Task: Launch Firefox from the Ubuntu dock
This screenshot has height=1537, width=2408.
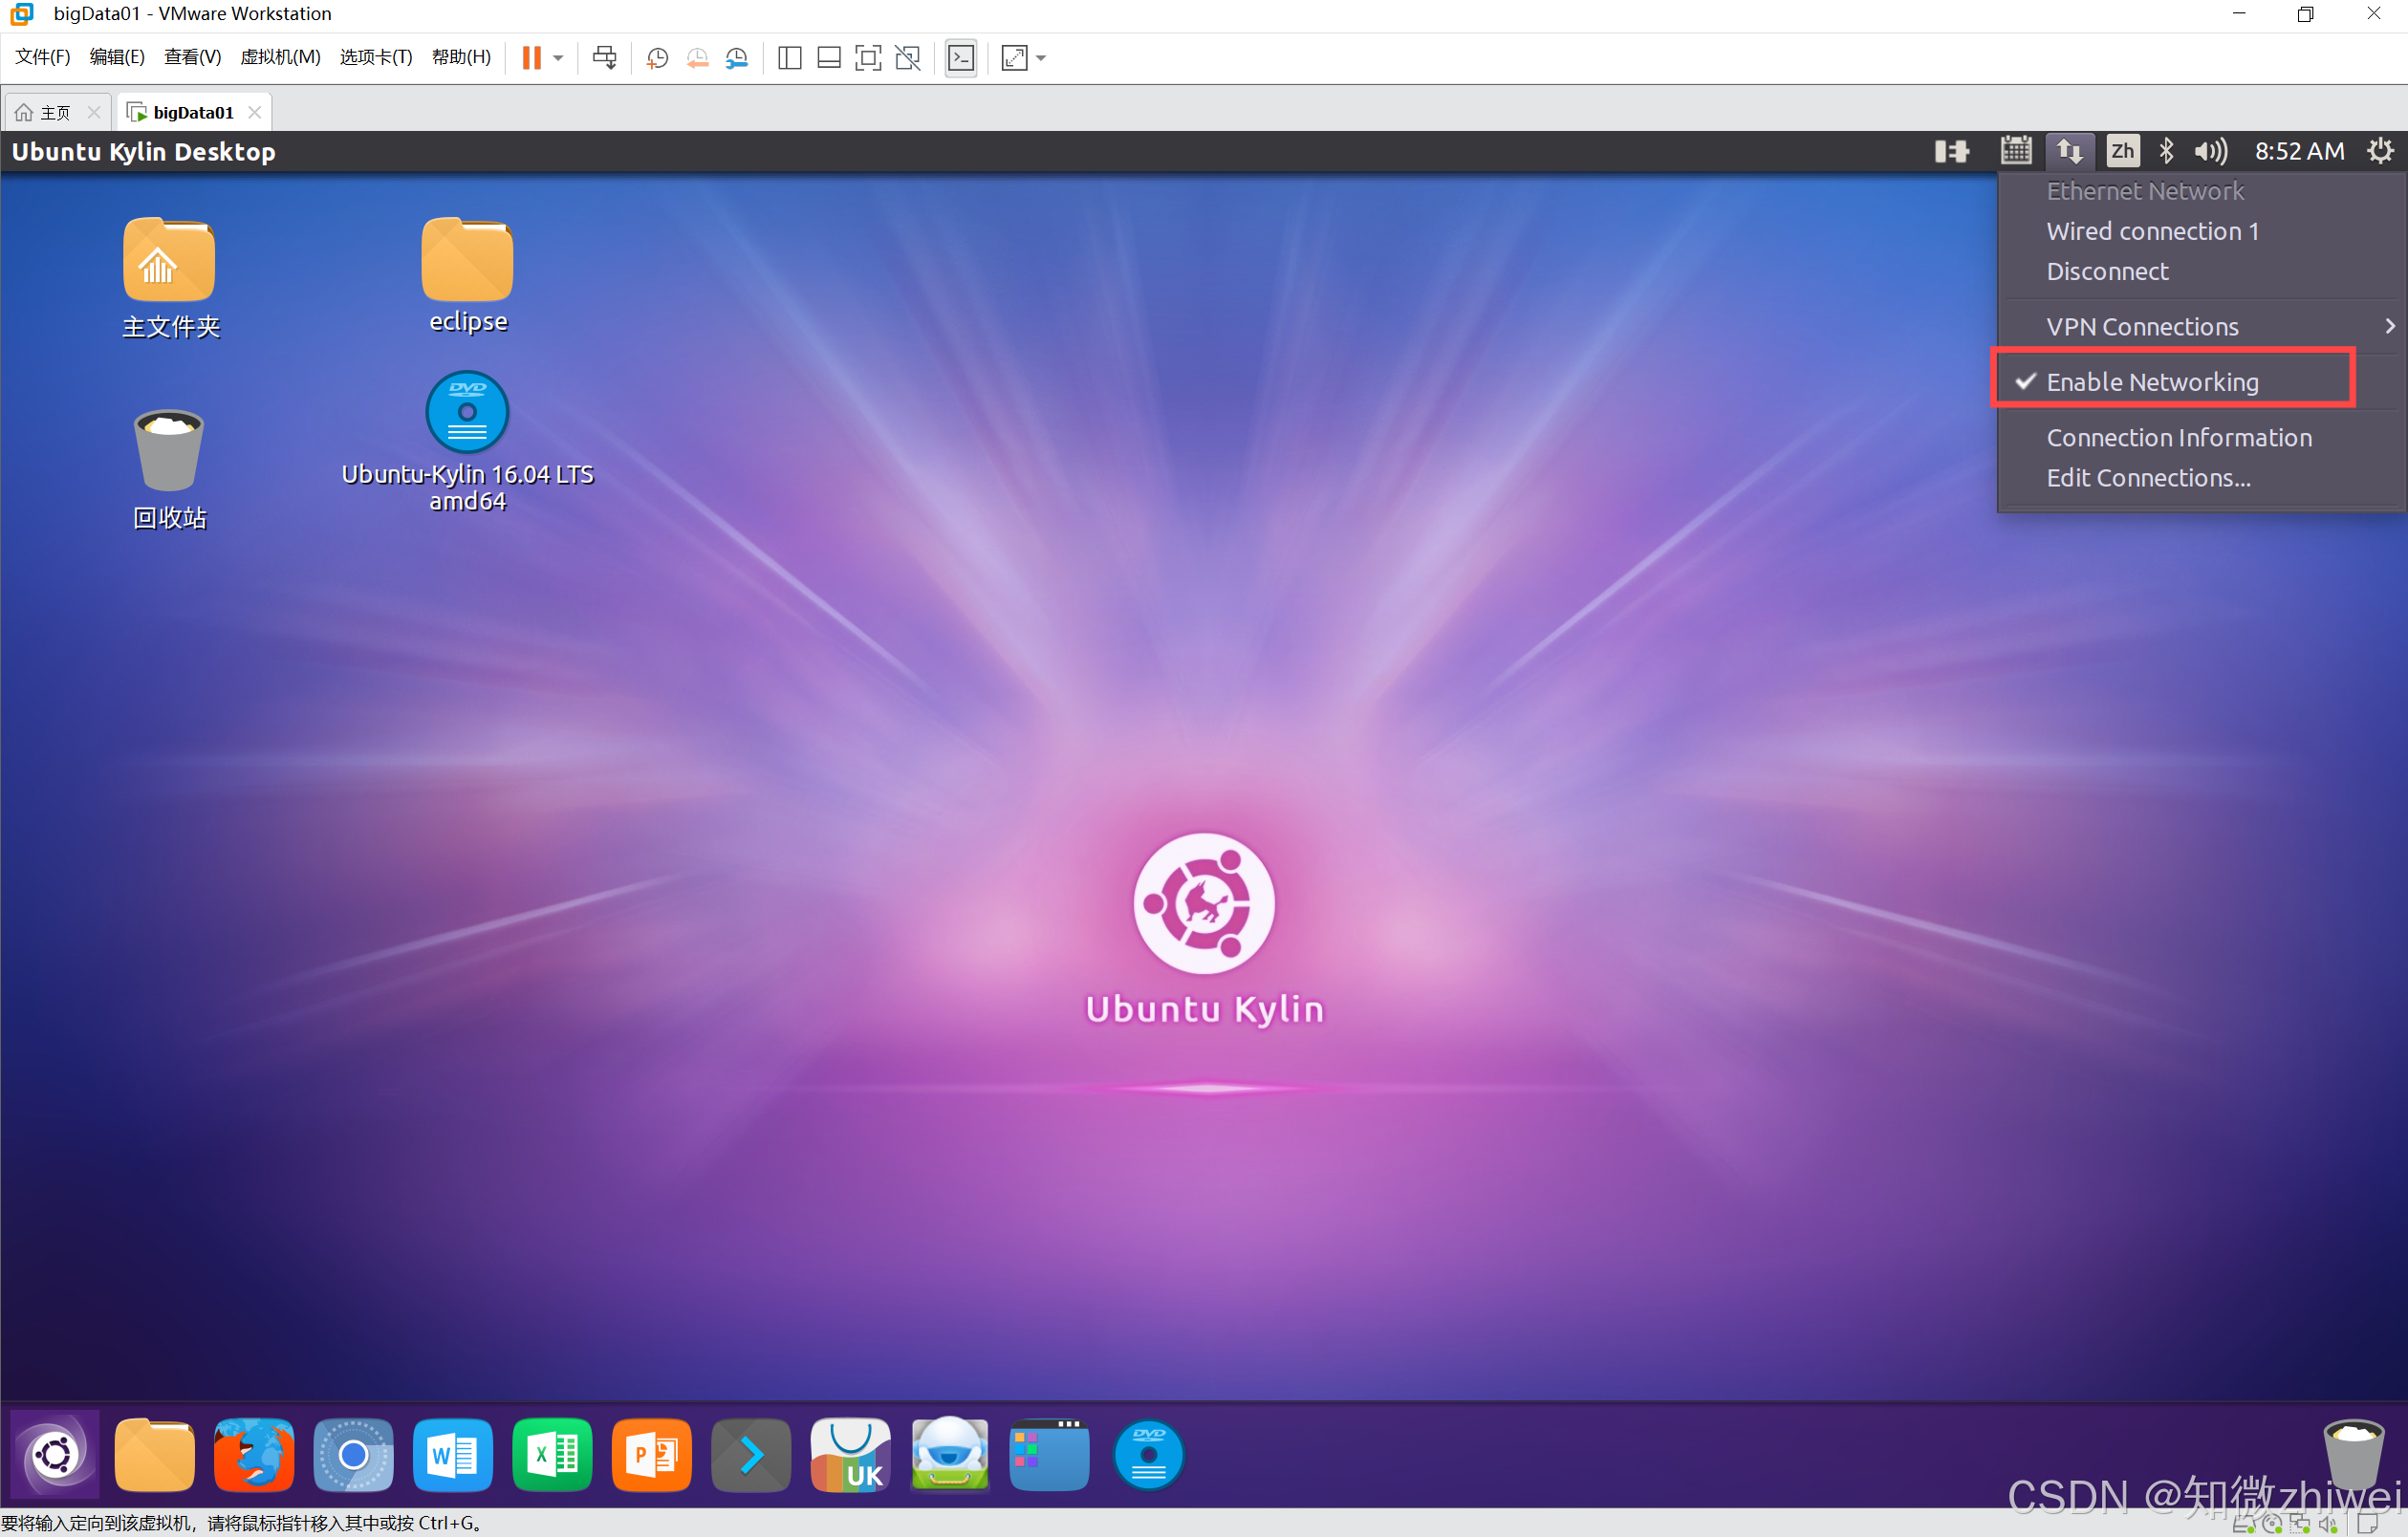Action: point(254,1455)
